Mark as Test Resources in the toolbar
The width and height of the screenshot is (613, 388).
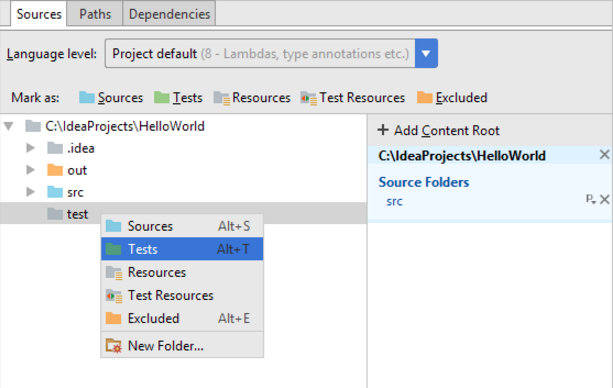353,97
